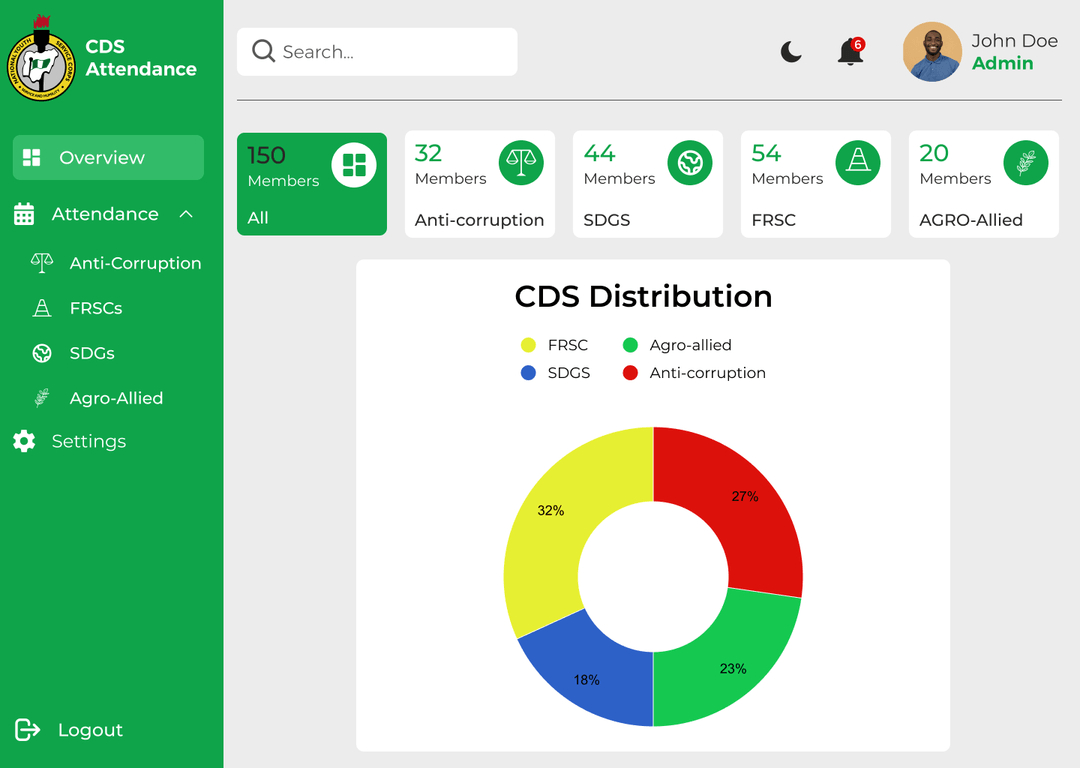The height and width of the screenshot is (768, 1080).
Task: Open notifications via the bell icon
Action: click(849, 53)
